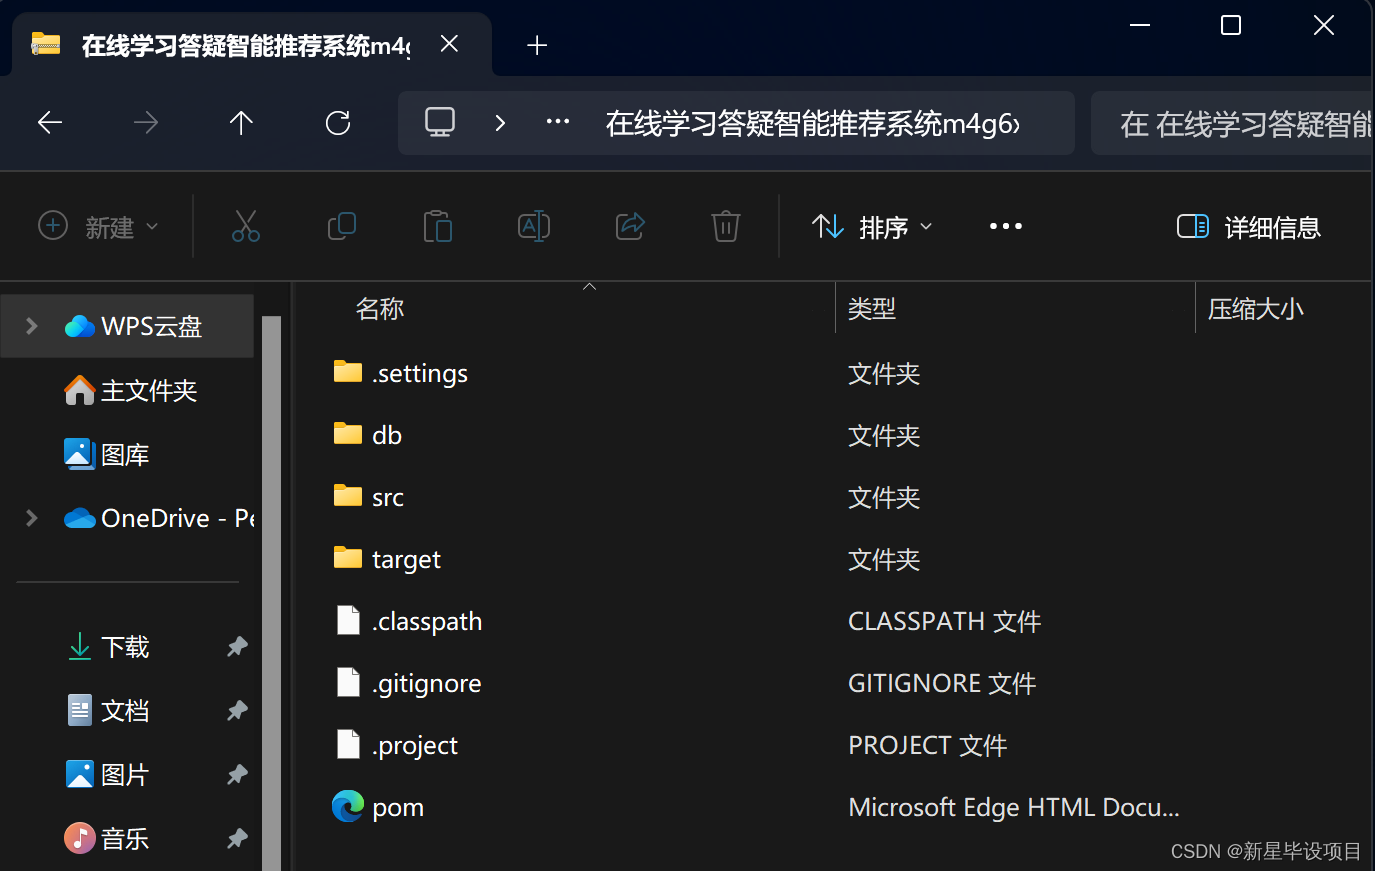
Task: Cut the selected item using the scissors icon
Action: (246, 226)
